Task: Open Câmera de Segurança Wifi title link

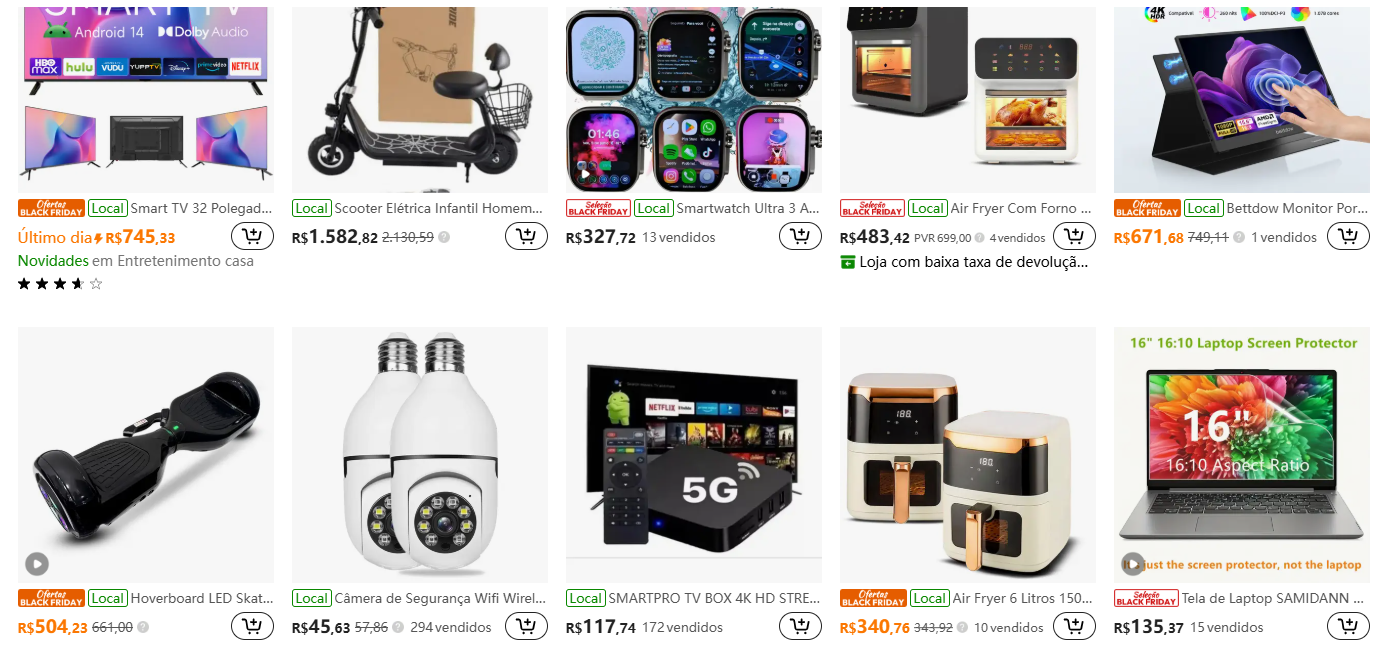Action: 441,599
